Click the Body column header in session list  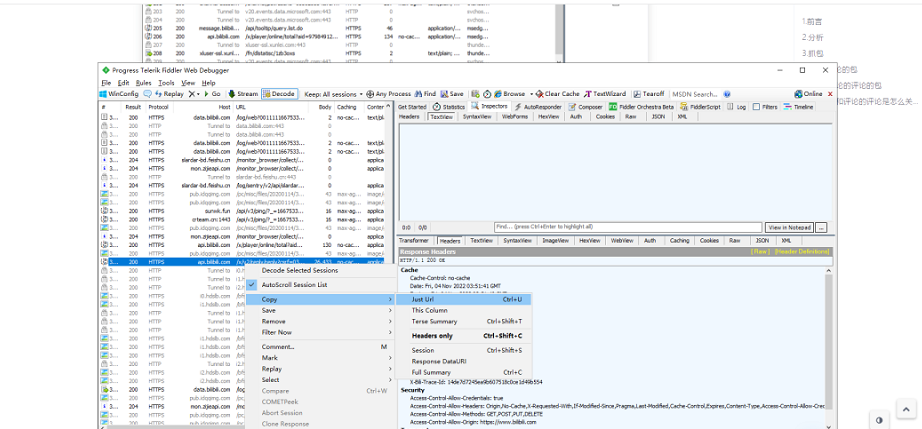325,108
